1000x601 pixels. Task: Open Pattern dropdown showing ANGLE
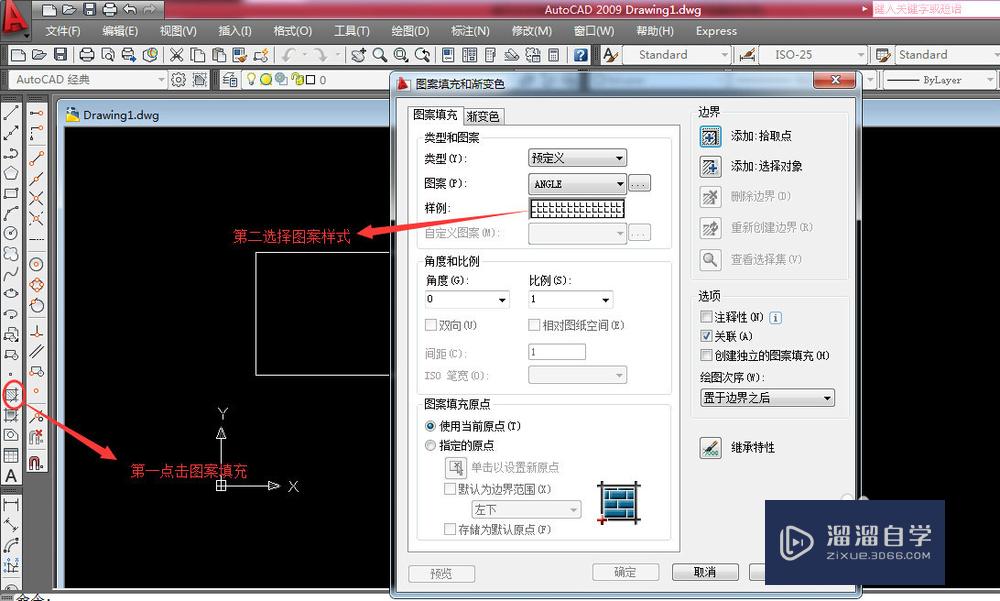pos(577,184)
